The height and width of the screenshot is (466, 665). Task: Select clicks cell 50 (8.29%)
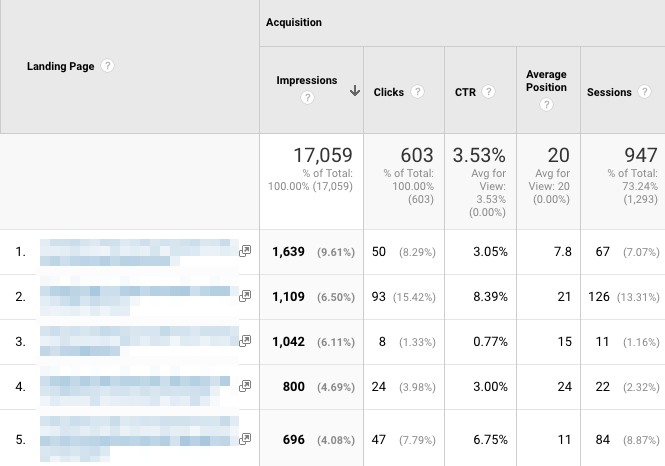click(404, 252)
